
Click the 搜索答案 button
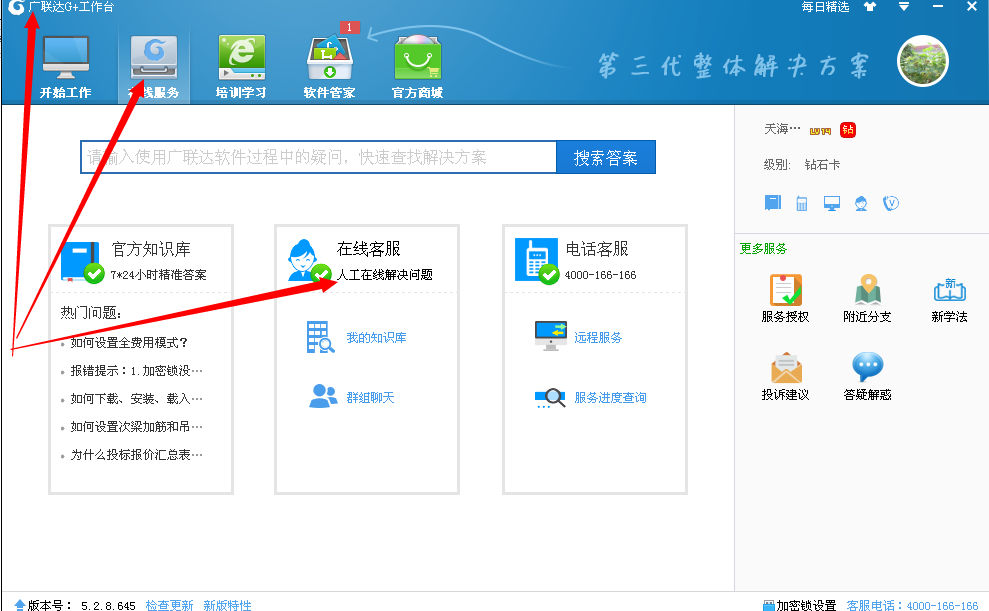[x=606, y=157]
